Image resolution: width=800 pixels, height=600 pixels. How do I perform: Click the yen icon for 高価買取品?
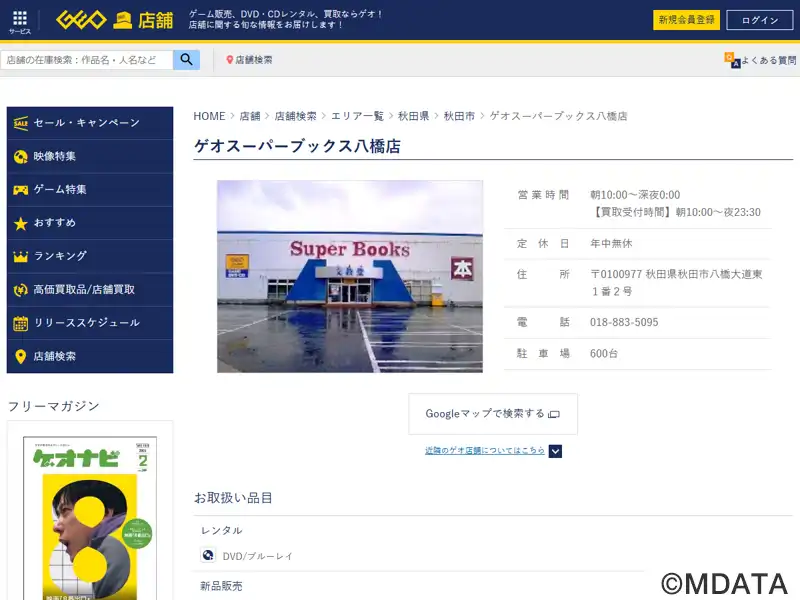pos(20,290)
